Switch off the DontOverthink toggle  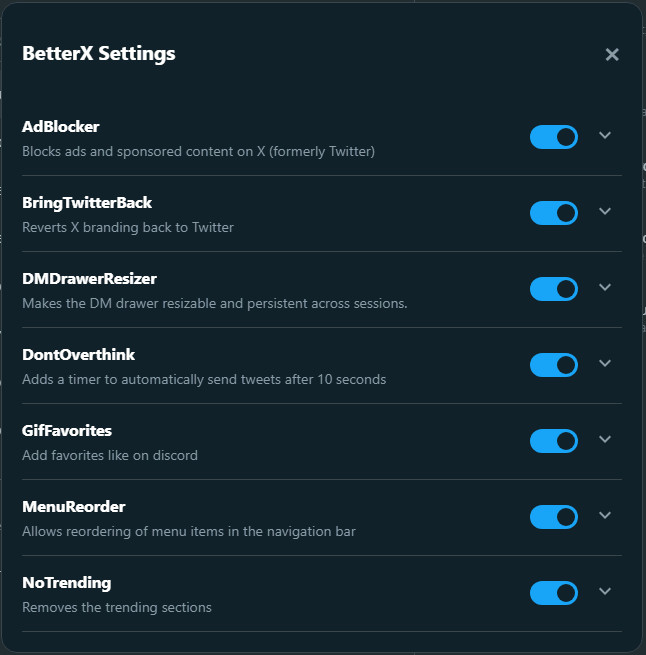tap(554, 365)
